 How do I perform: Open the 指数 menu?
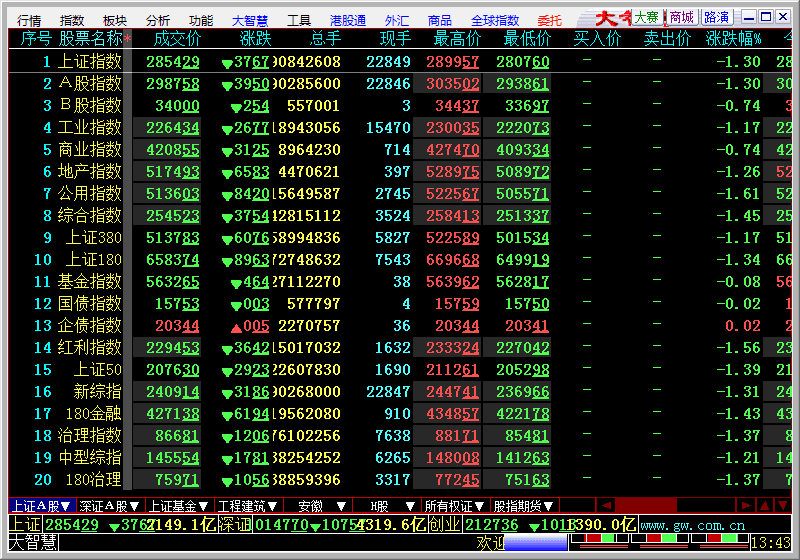[x=71, y=20]
